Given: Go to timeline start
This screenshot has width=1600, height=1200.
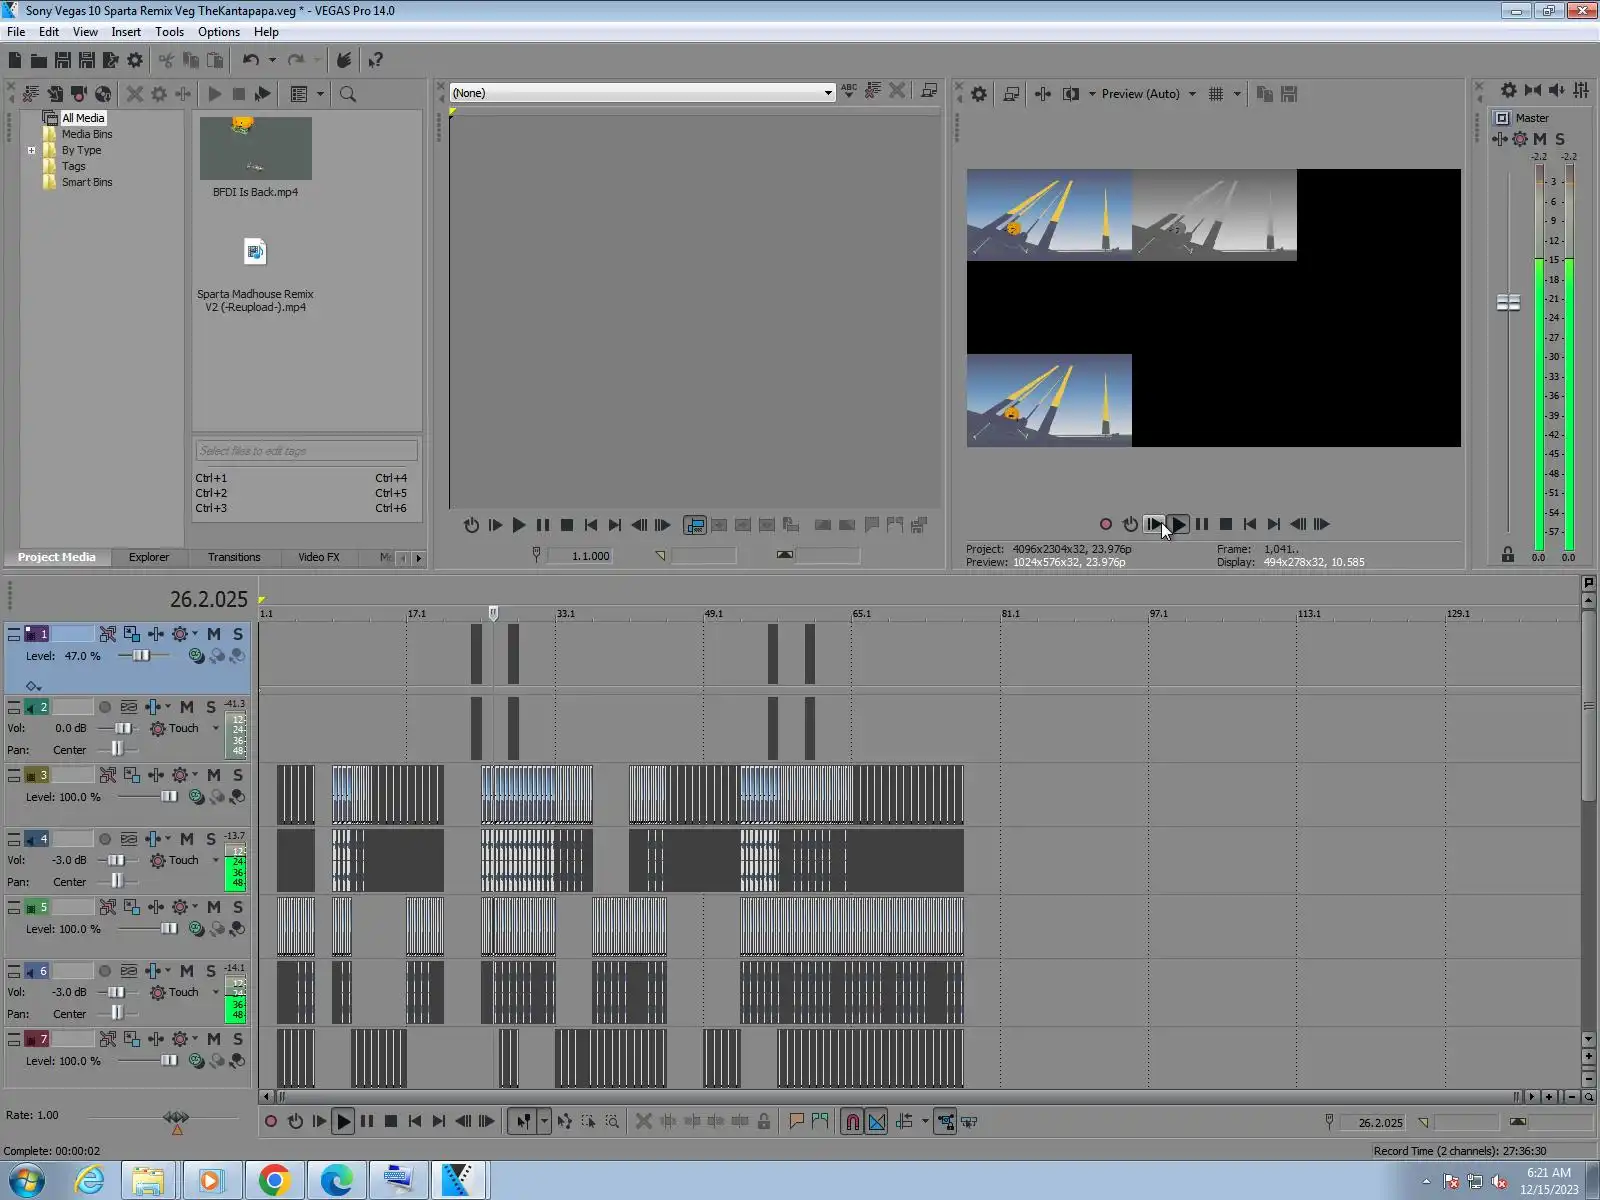Looking at the screenshot, I should (415, 1122).
